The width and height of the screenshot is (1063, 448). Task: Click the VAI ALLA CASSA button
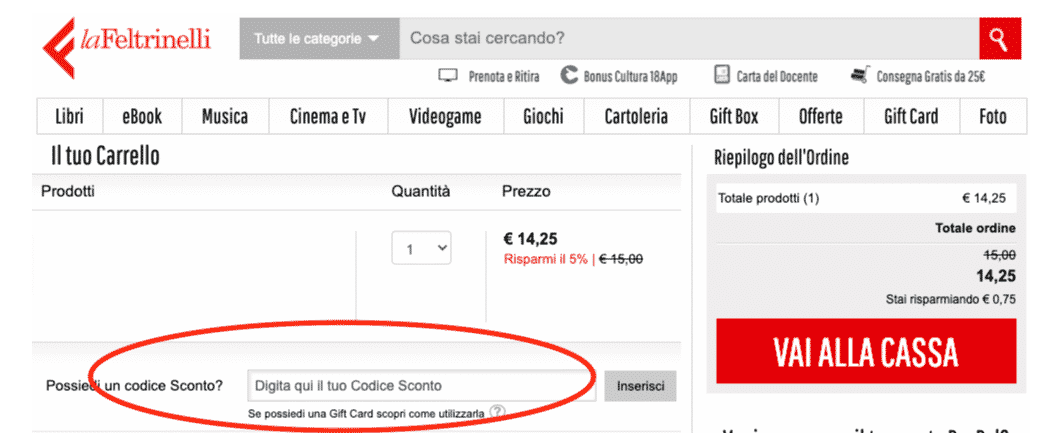coord(866,351)
